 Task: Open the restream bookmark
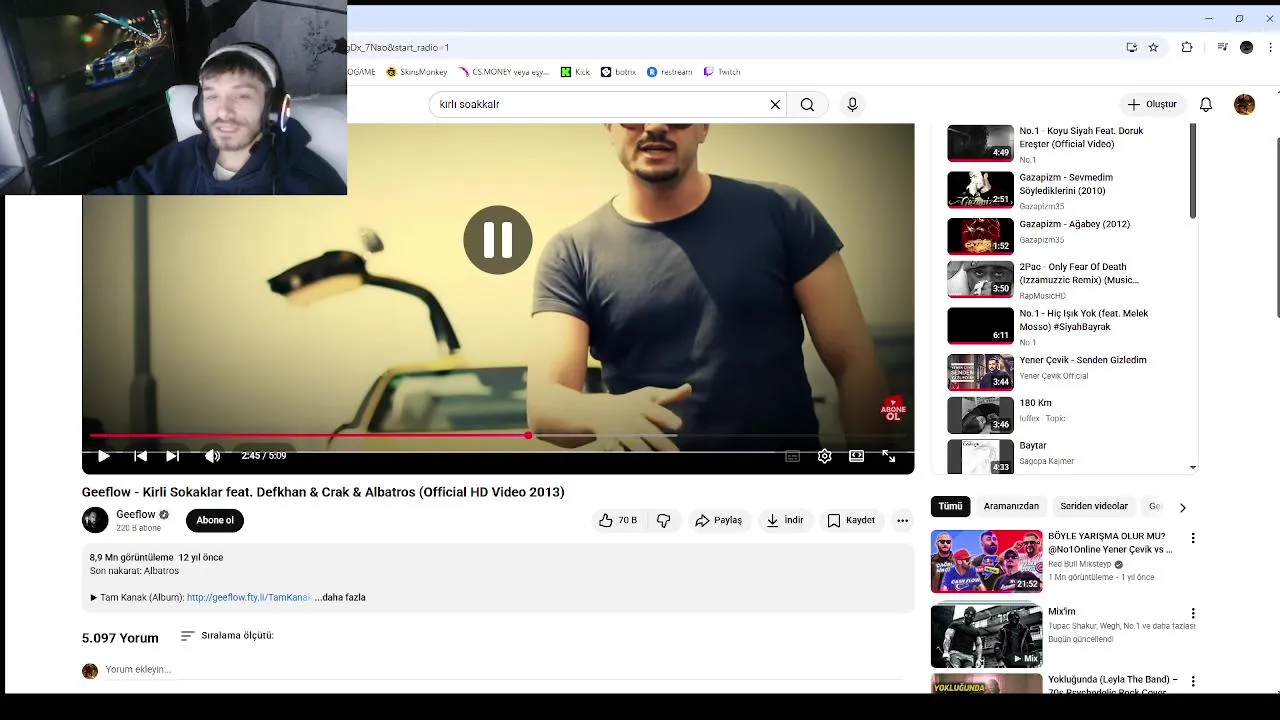pyautogui.click(x=670, y=72)
